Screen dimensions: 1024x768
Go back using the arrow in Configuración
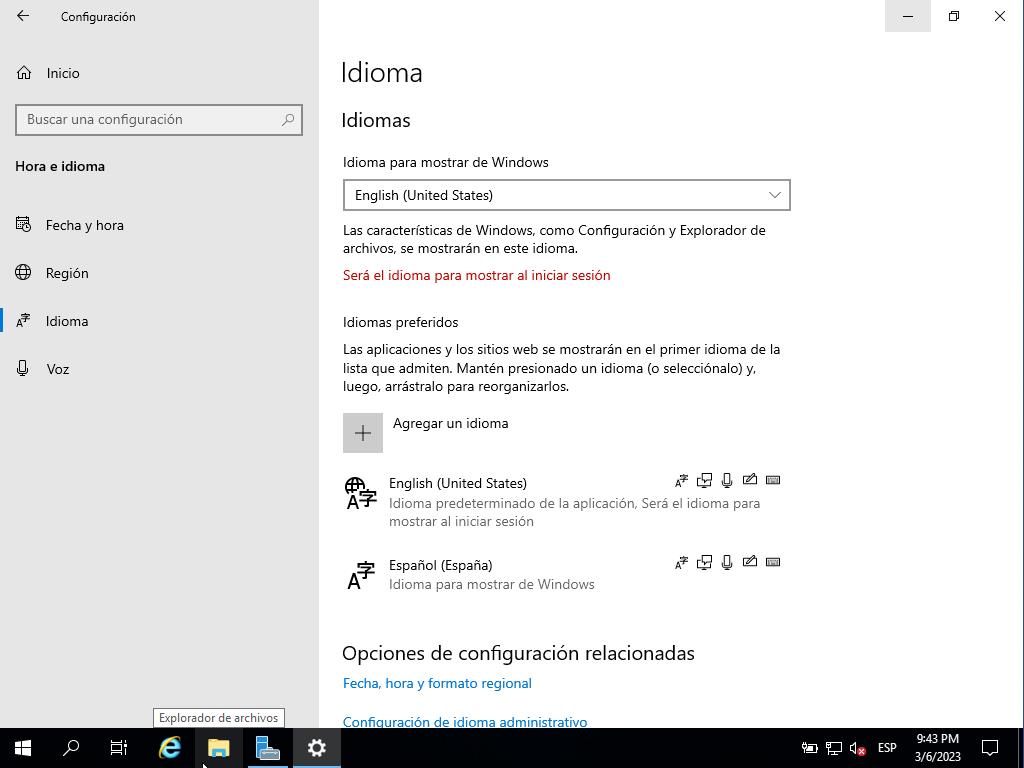point(23,16)
